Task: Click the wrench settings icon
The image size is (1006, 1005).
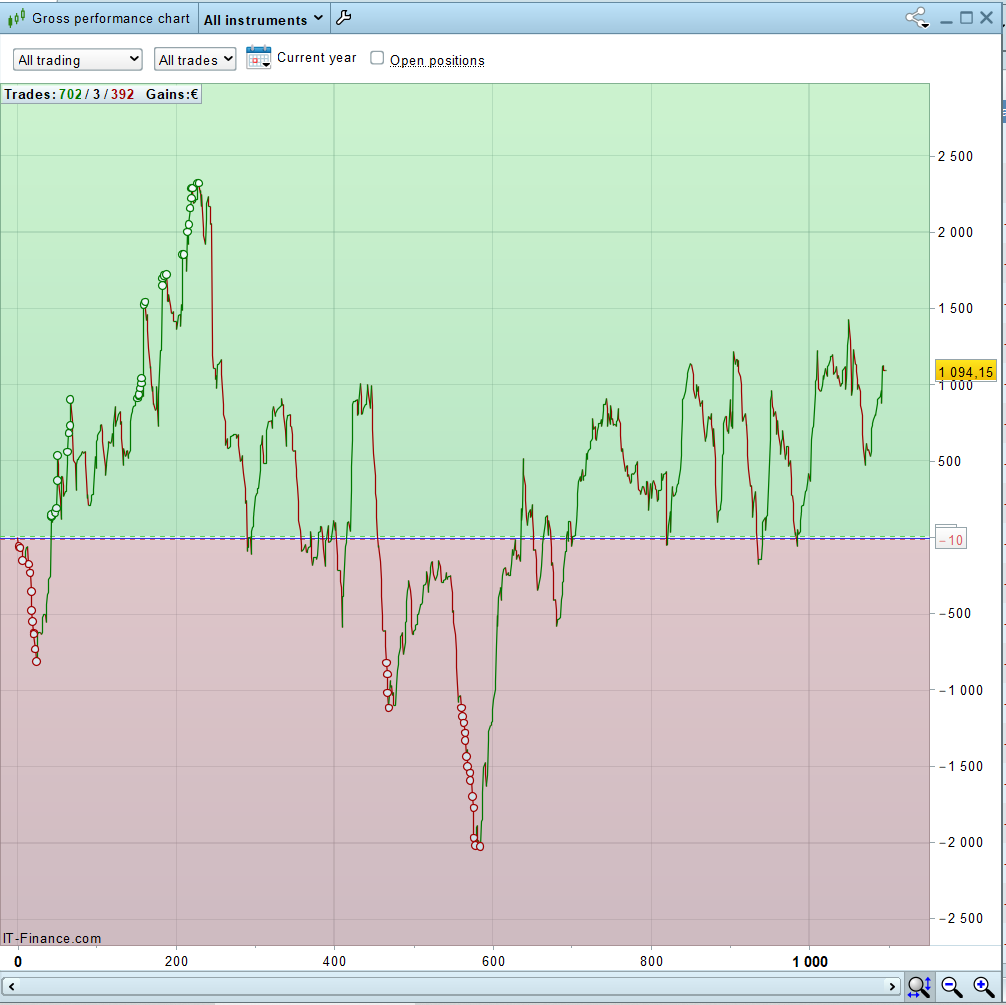Action: pyautogui.click(x=344, y=17)
